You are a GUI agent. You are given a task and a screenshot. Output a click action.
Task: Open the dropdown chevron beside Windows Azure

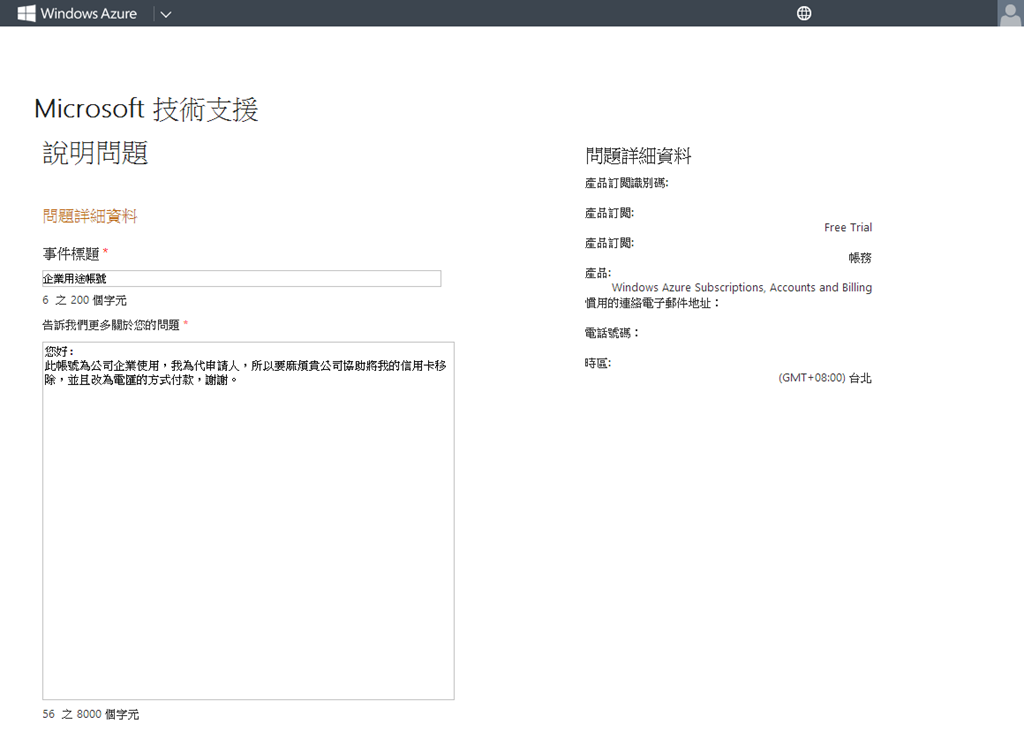[166, 14]
